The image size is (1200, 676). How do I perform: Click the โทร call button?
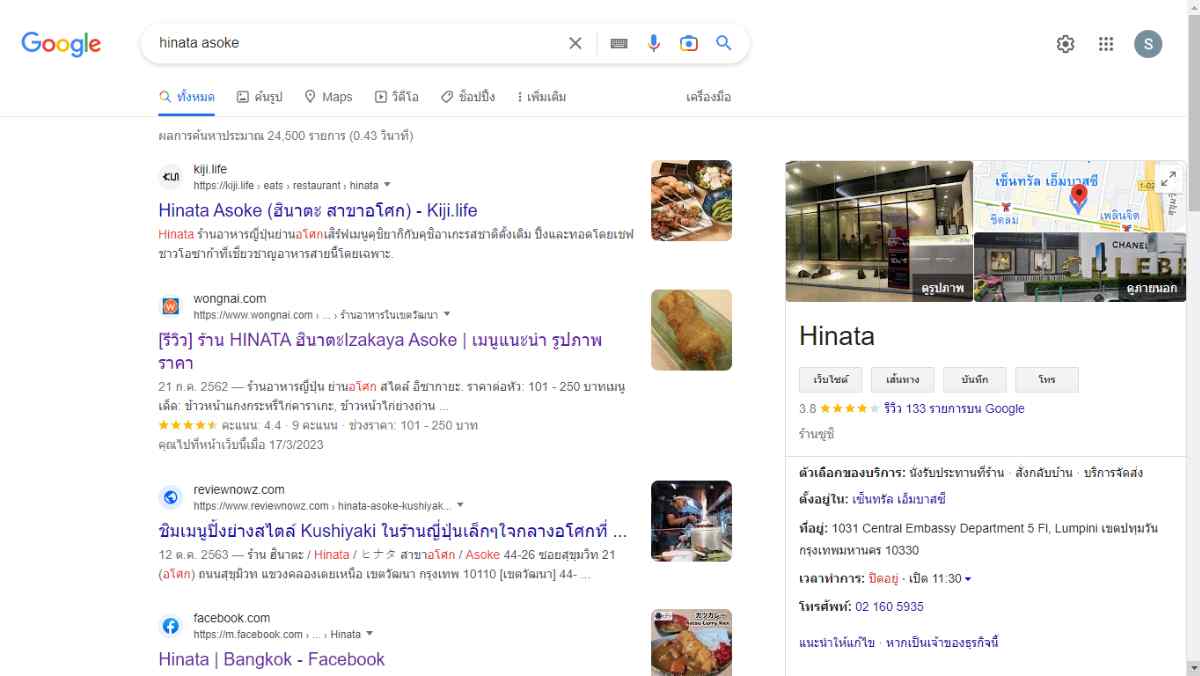[x=1047, y=380]
